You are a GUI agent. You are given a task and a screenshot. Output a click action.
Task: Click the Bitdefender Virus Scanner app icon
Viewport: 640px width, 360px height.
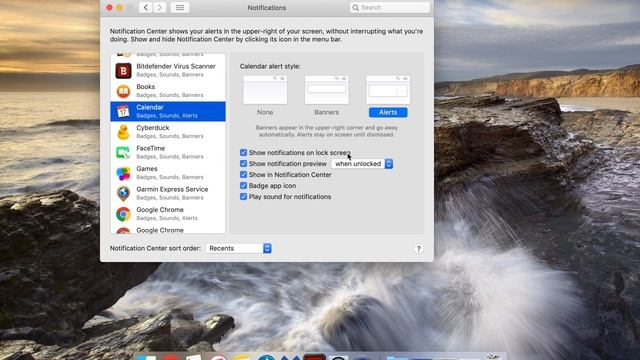click(x=123, y=71)
